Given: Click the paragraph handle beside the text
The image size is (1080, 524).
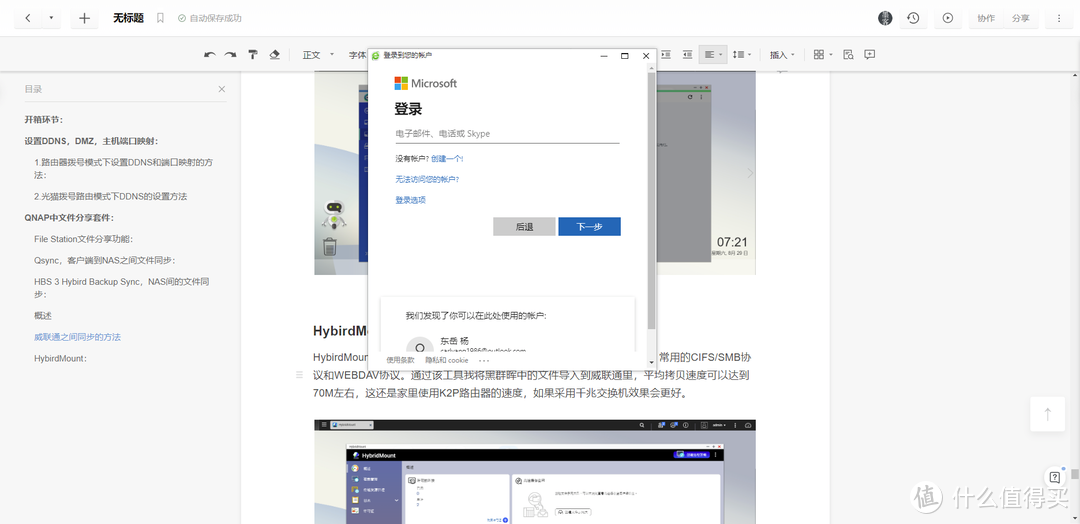Looking at the screenshot, I should (299, 375).
